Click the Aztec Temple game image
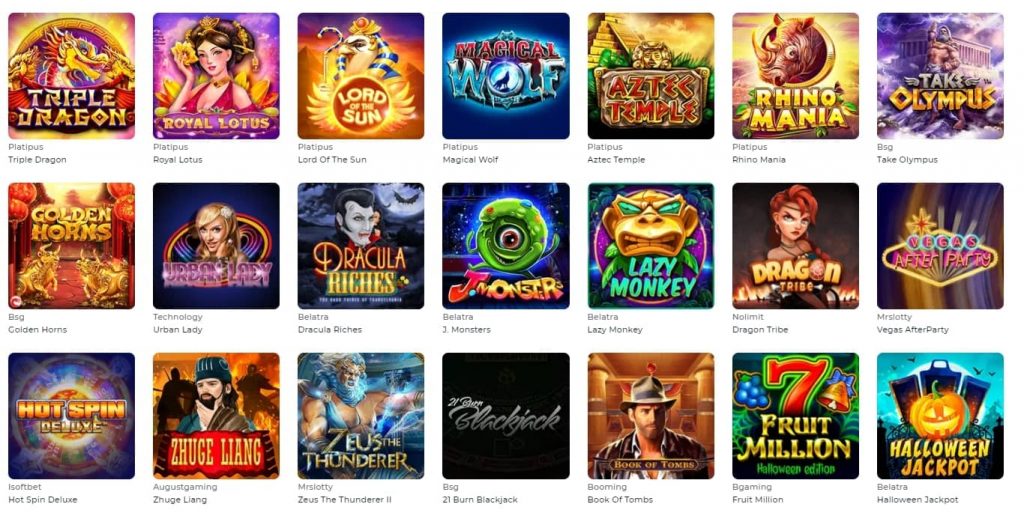The width and height of the screenshot is (1024, 513). point(650,76)
